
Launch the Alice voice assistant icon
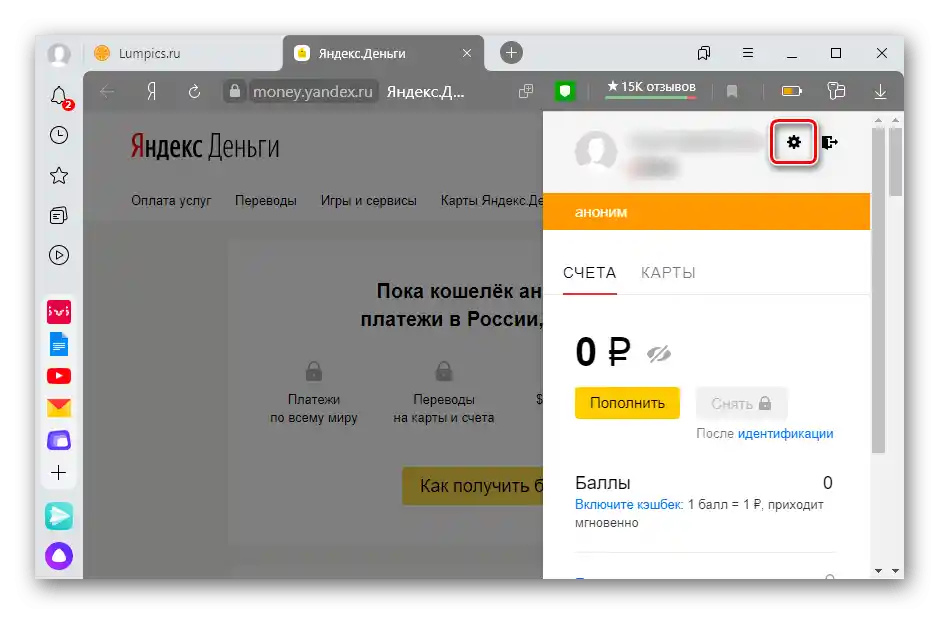(x=59, y=556)
